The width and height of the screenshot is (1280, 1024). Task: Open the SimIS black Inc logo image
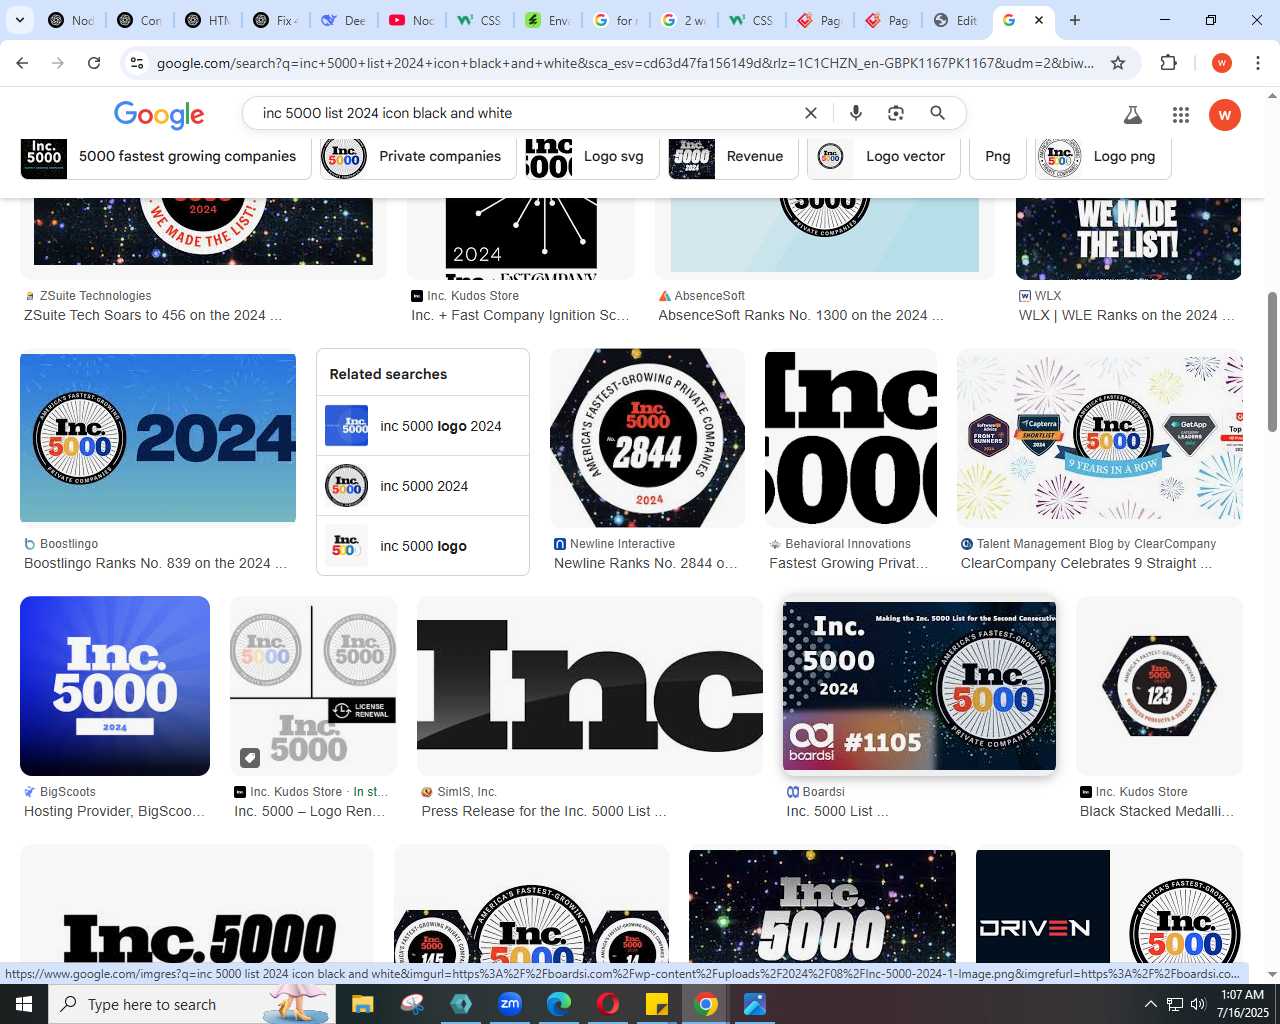pyautogui.click(x=590, y=686)
